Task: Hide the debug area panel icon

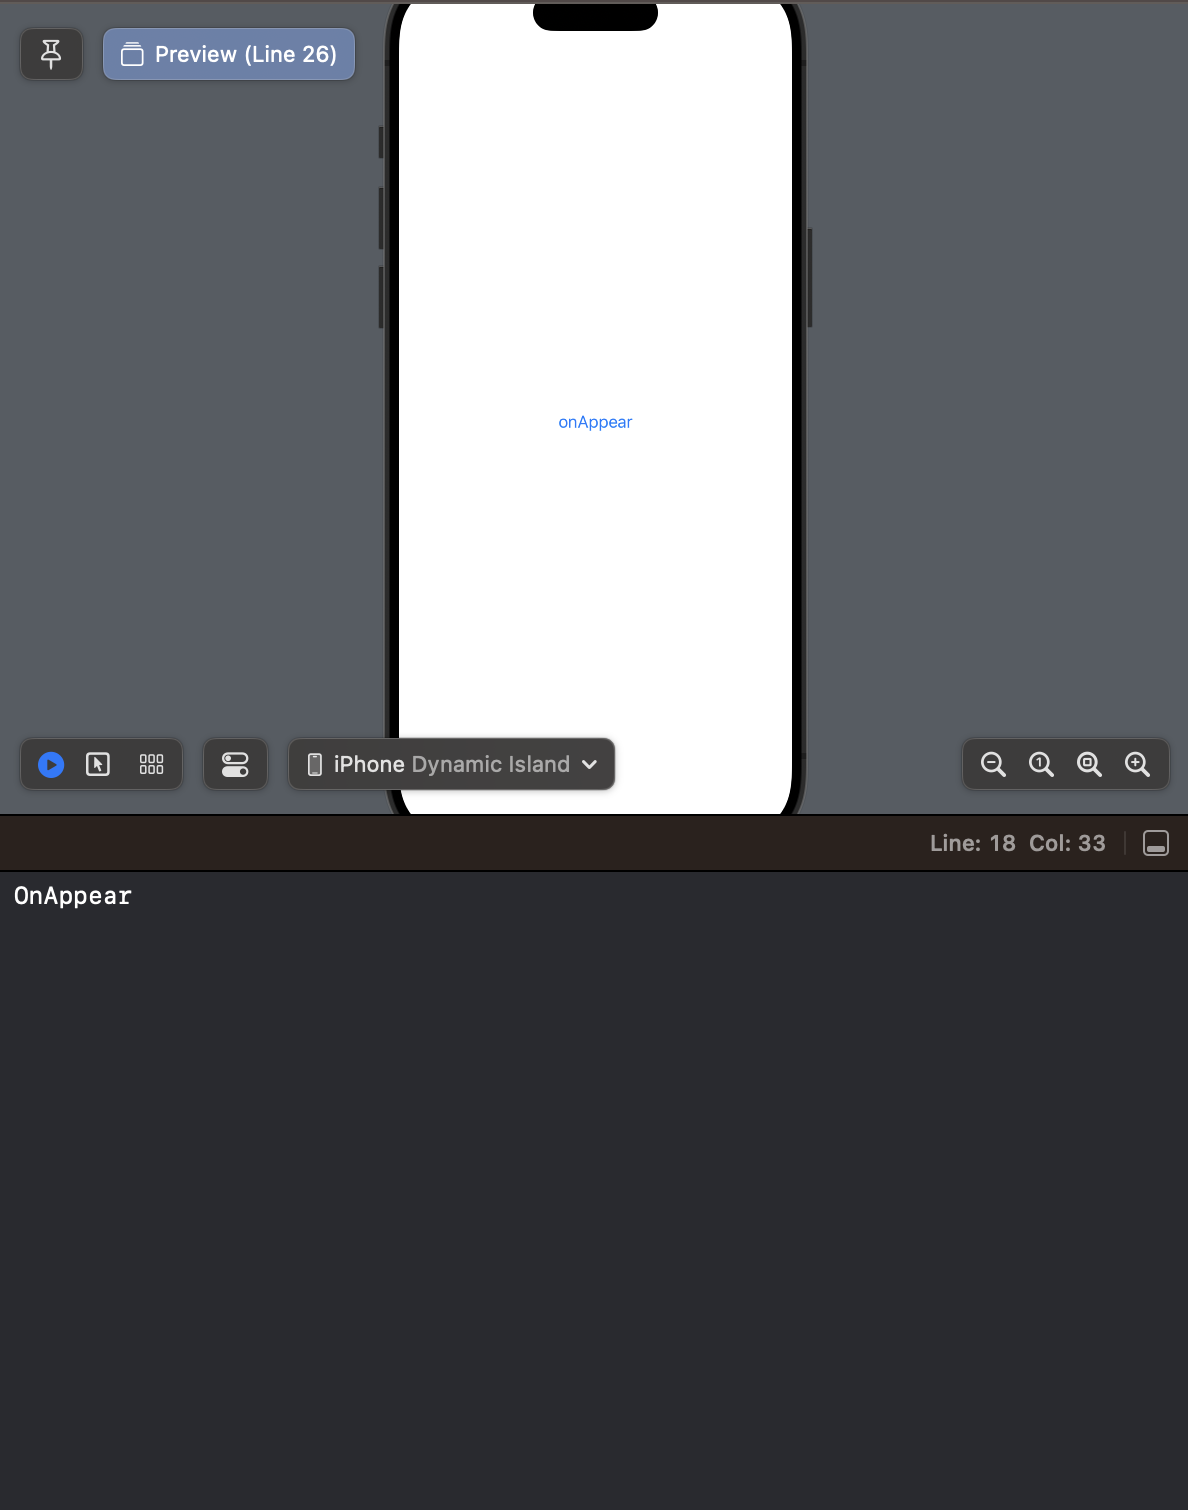Action: tap(1156, 843)
